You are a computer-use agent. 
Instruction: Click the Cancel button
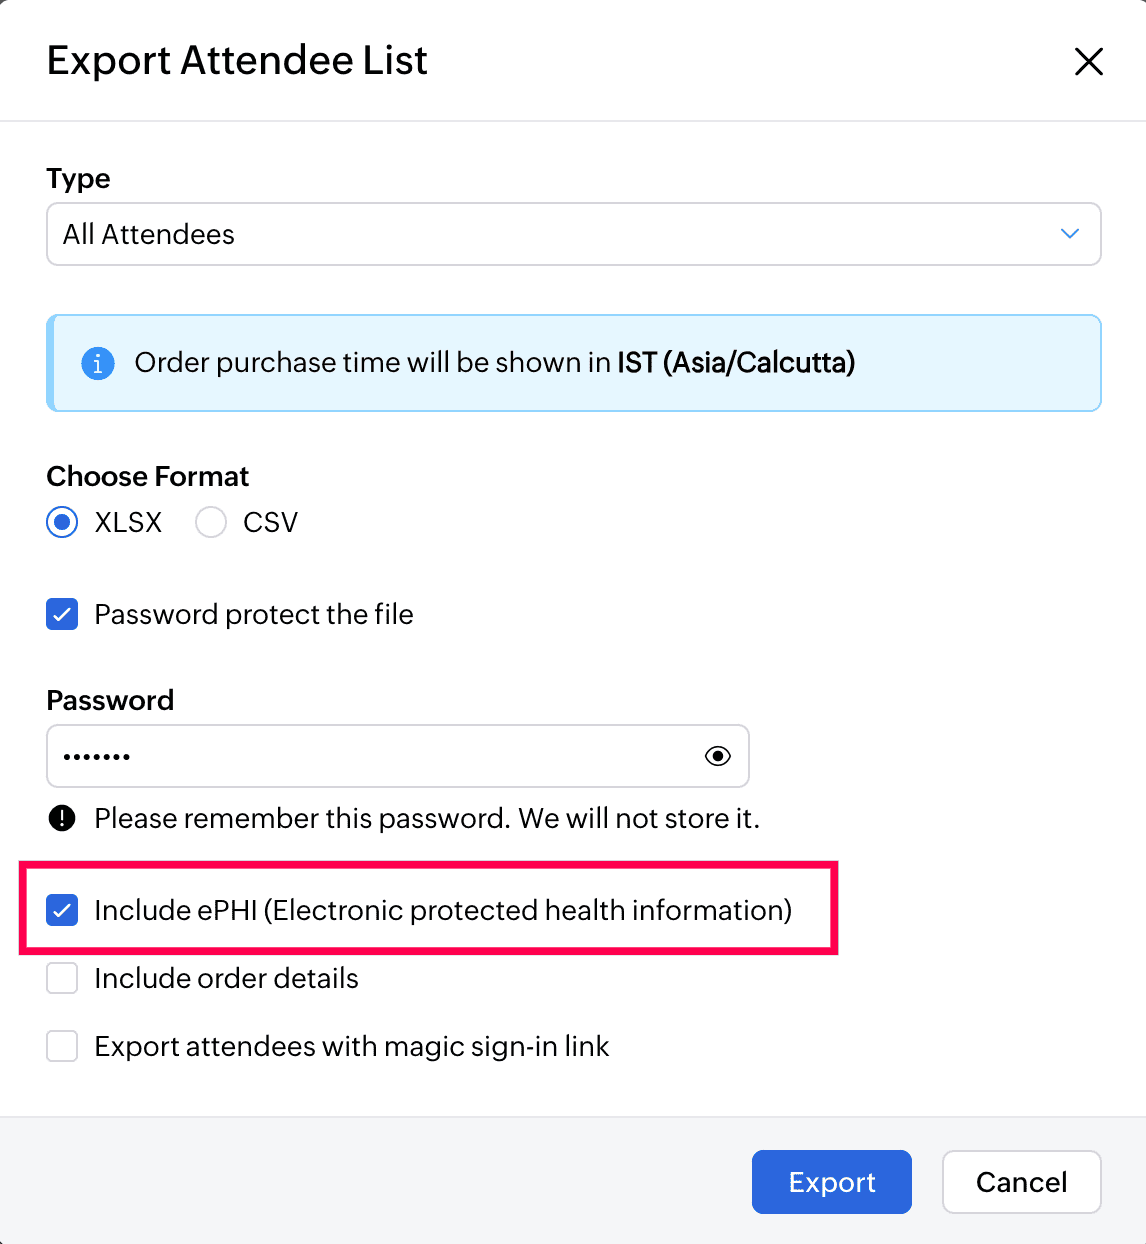pyautogui.click(x=1021, y=1182)
